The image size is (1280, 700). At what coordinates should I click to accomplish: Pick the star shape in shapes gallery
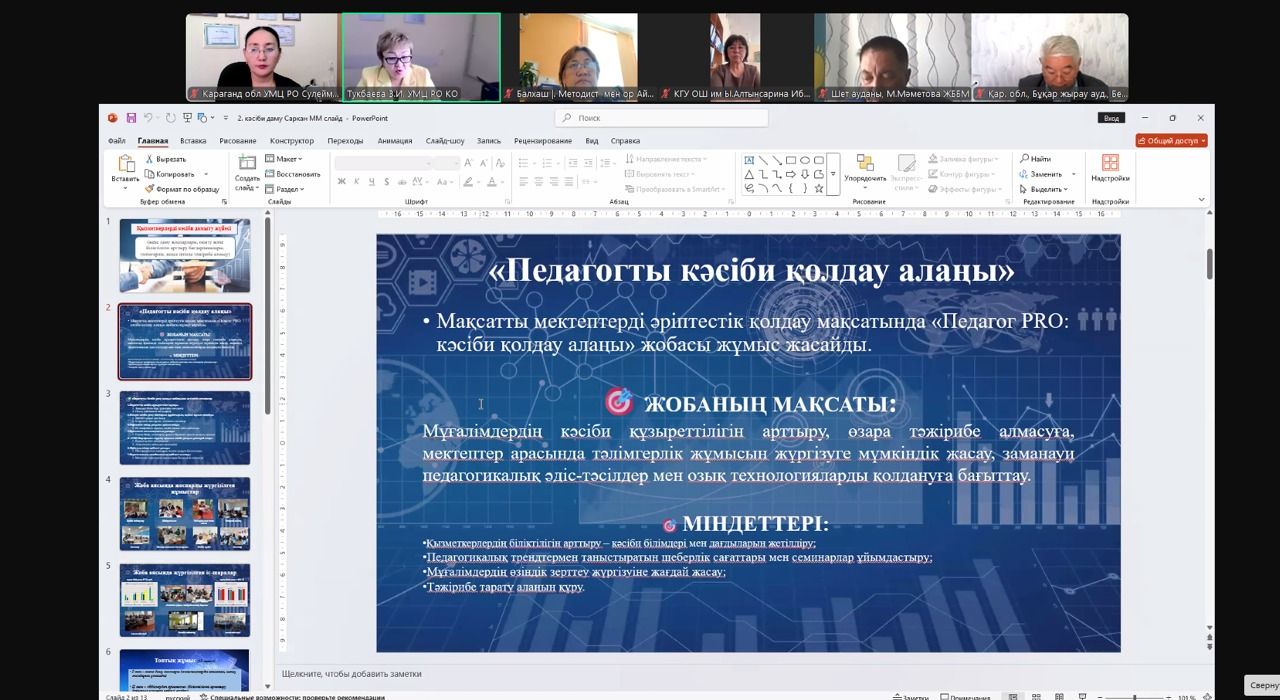click(818, 188)
